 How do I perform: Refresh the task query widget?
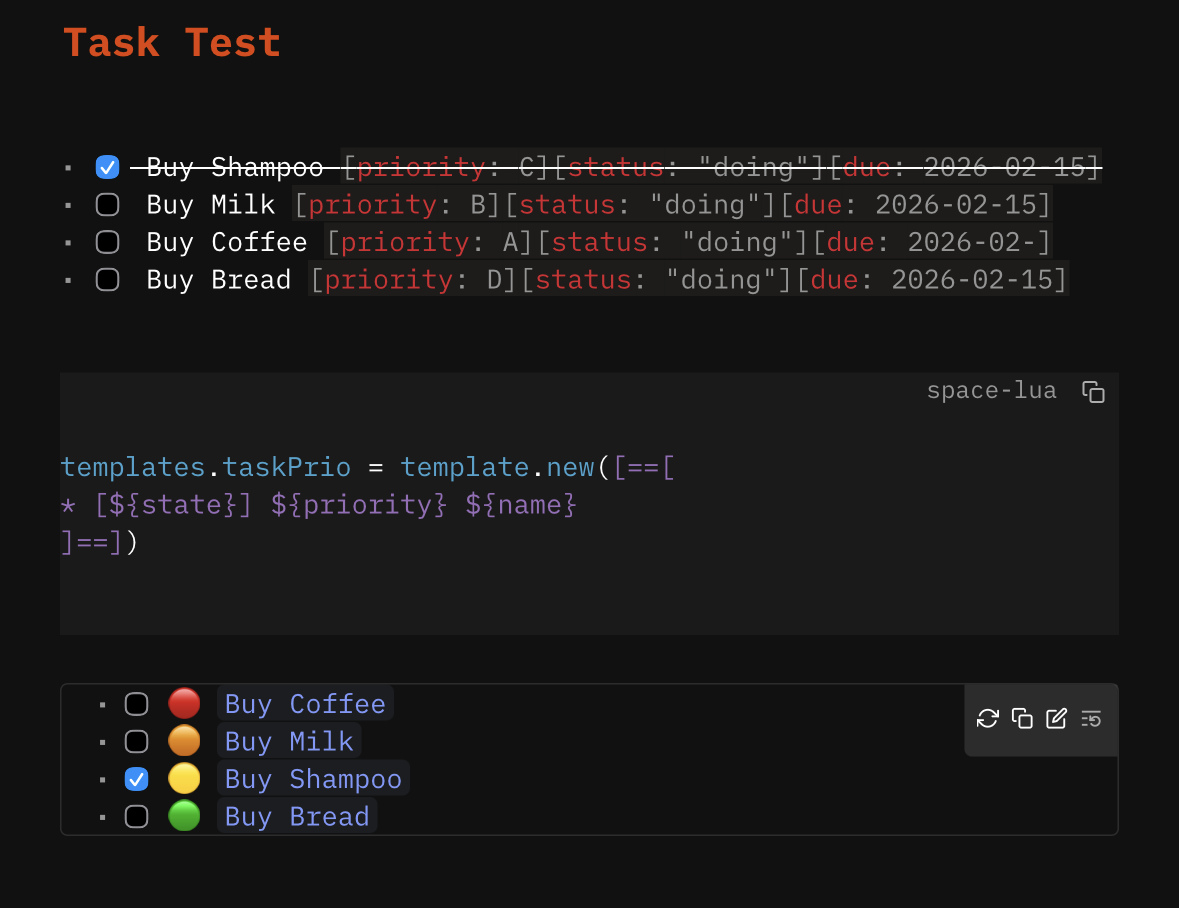[988, 718]
